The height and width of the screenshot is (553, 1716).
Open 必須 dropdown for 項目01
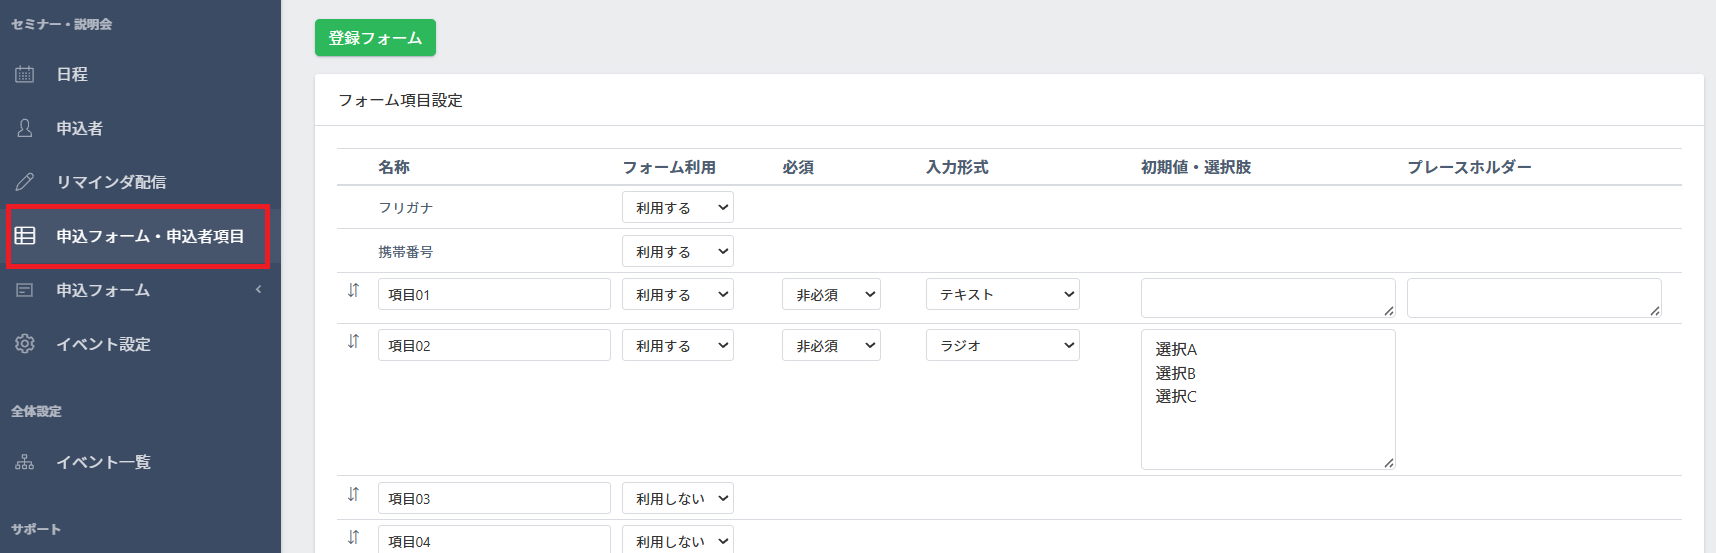pos(830,295)
